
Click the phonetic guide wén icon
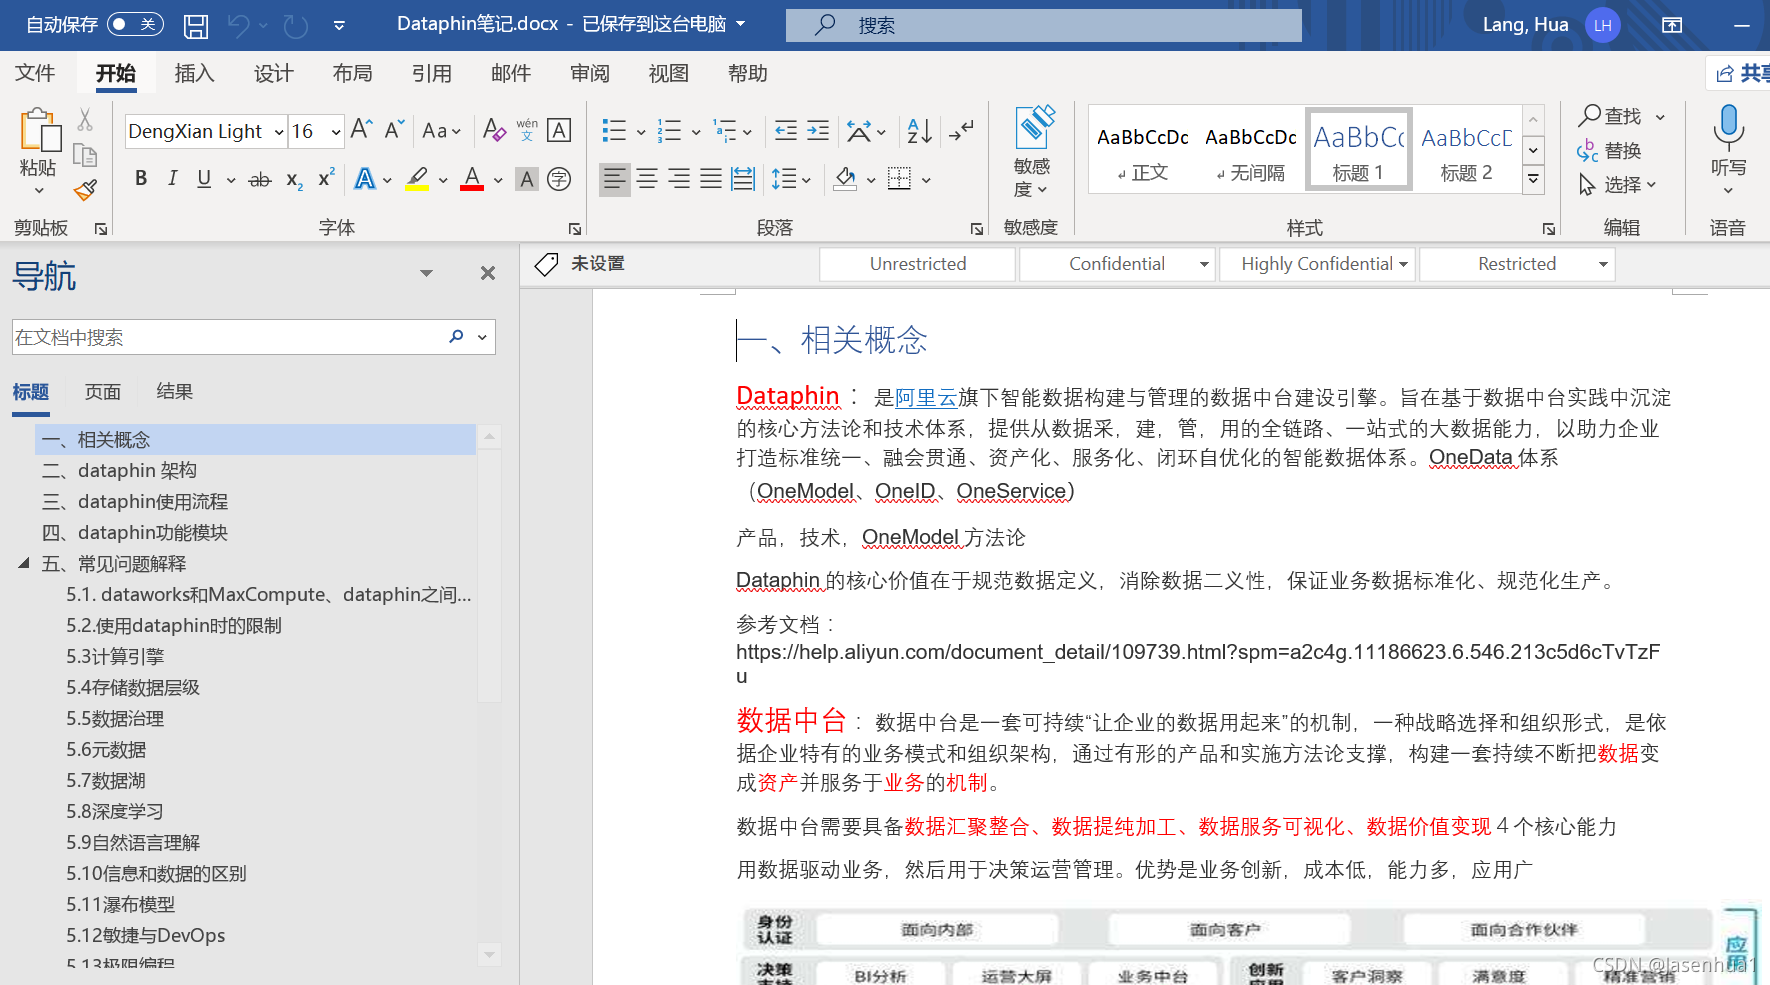pos(527,130)
